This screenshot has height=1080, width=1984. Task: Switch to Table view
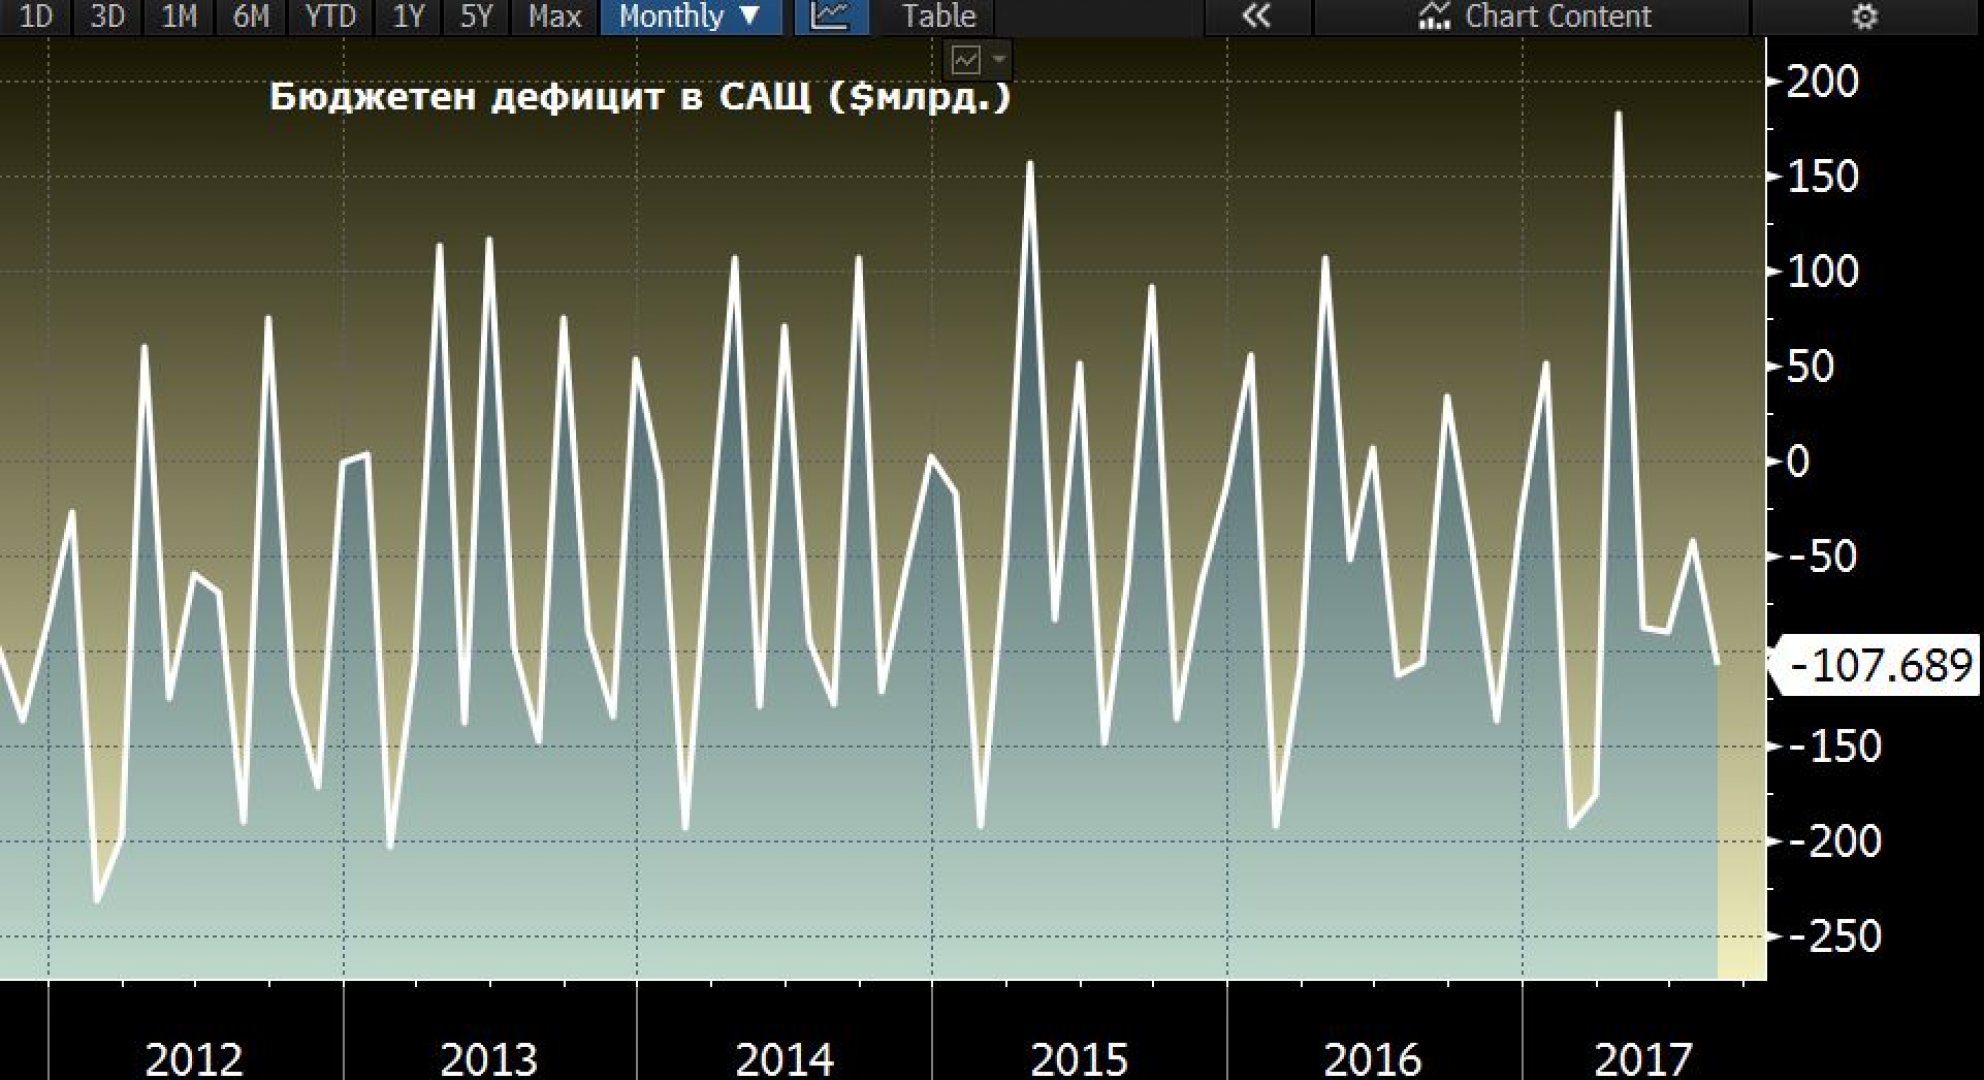(x=938, y=16)
